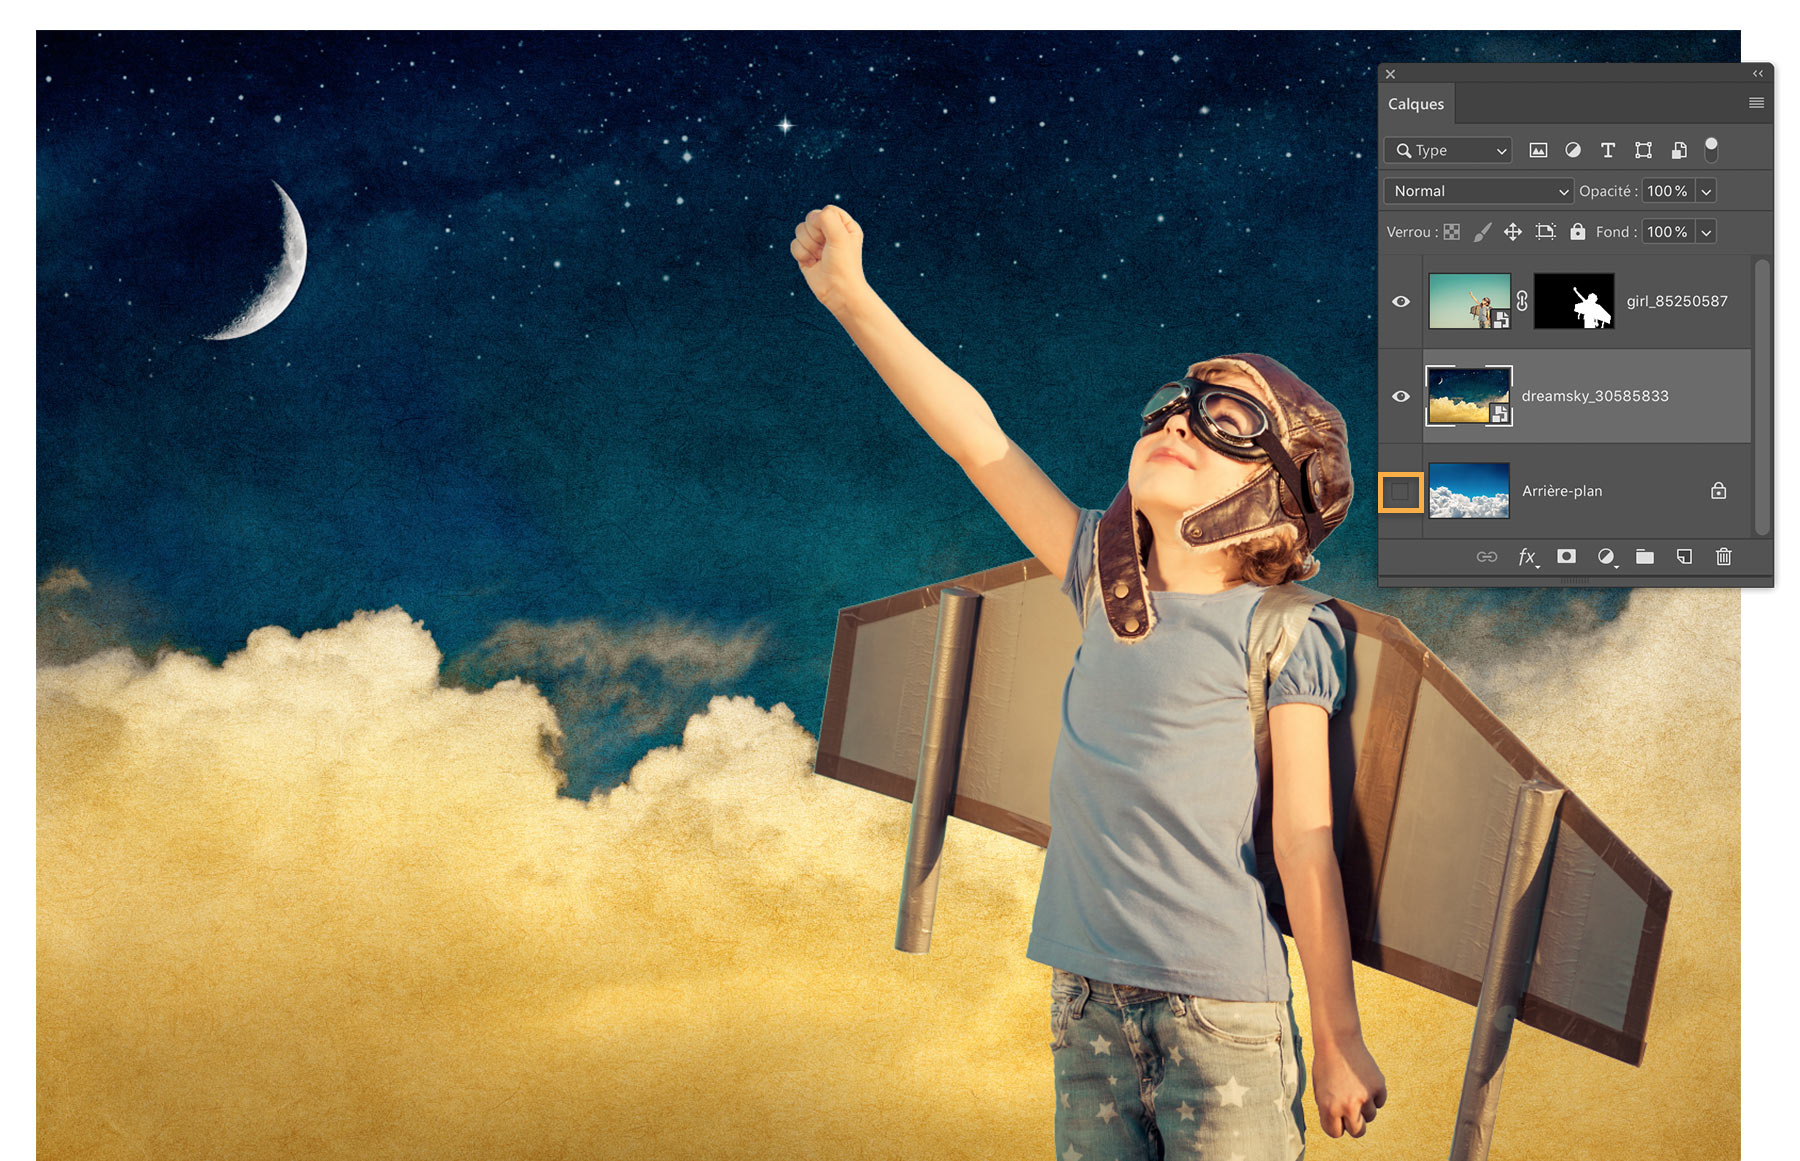Click the Opacité label
Viewport: 1800px width, 1161px height.
click(x=1608, y=191)
